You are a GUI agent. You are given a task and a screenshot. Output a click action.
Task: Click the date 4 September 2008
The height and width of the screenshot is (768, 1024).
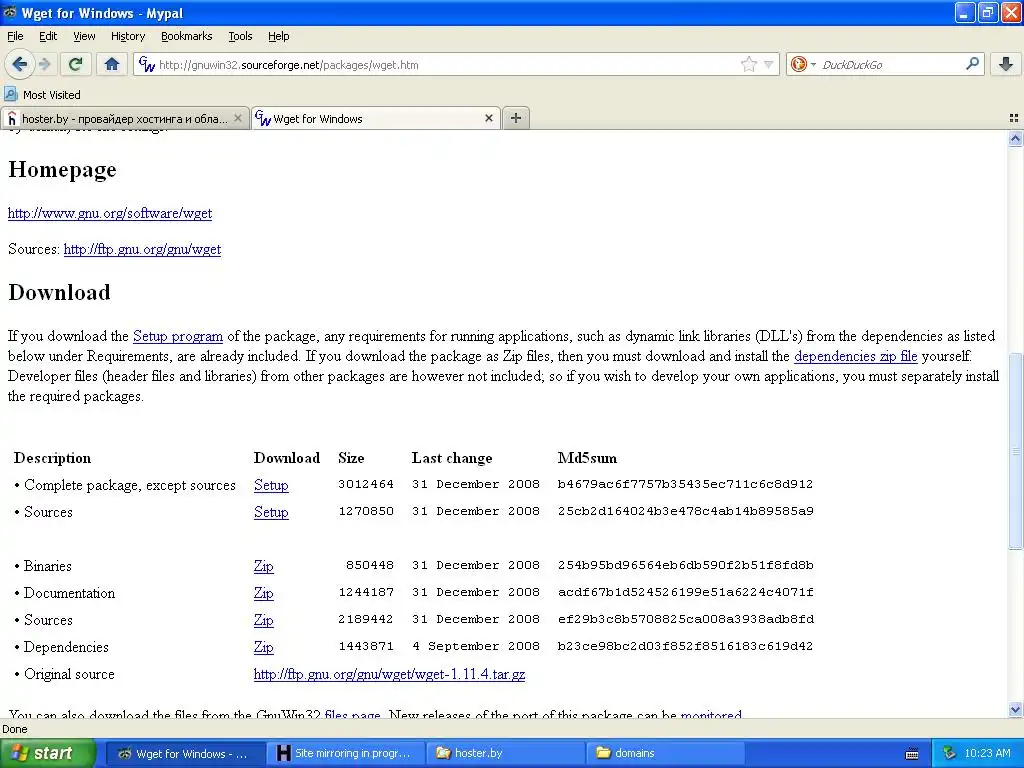tap(476, 646)
